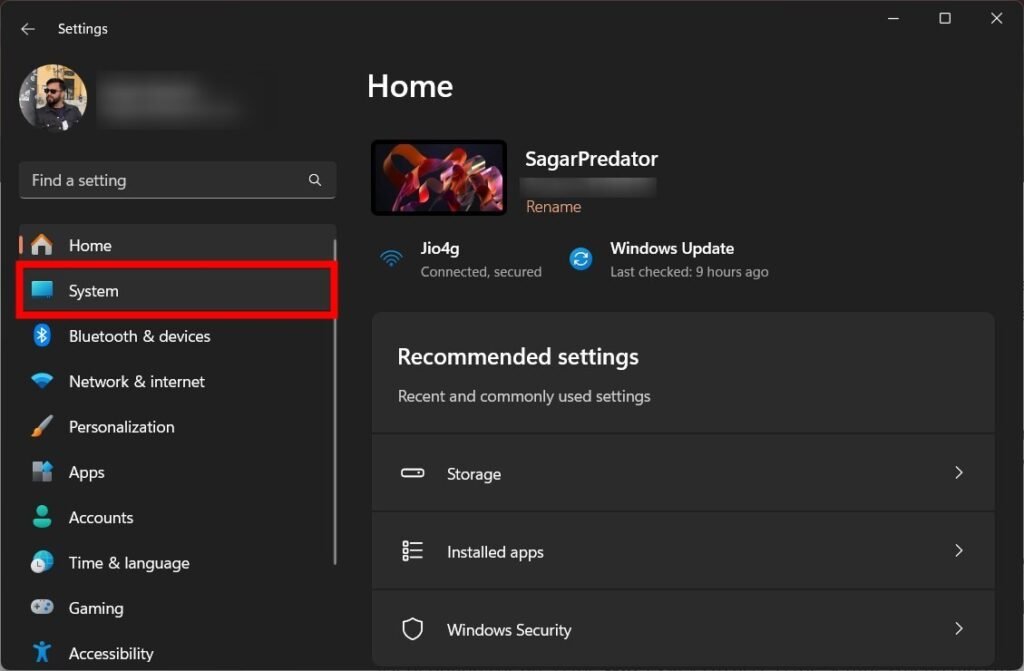Viewport: 1024px width, 671px height.
Task: Expand the Storage row chevron
Action: point(959,472)
